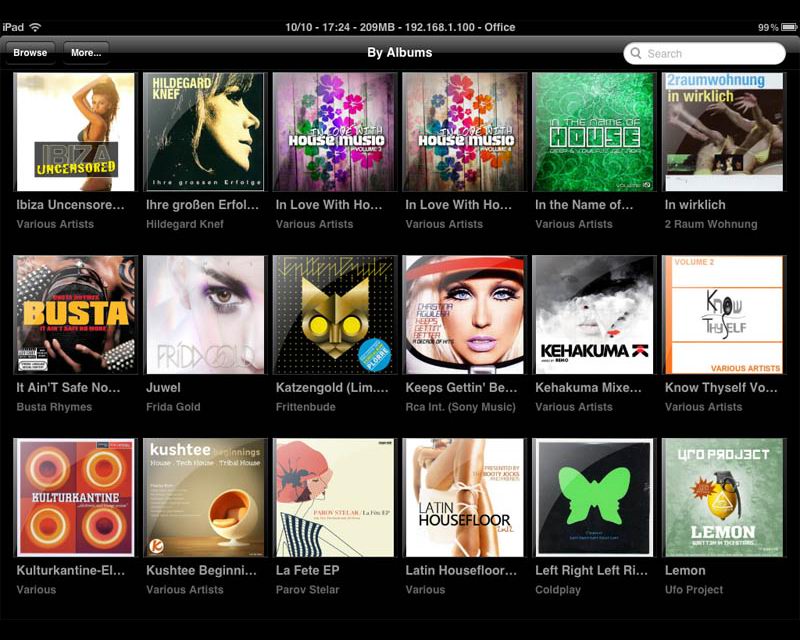Select the 'Kehakuma Mixe…' album title
Image resolution: width=800 pixels, height=640 pixels.
click(x=589, y=387)
